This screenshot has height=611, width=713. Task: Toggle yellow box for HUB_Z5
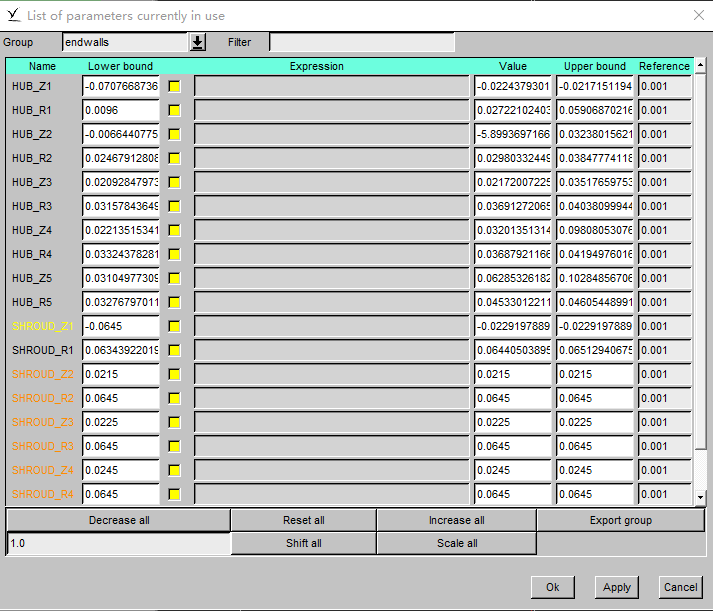(x=174, y=278)
